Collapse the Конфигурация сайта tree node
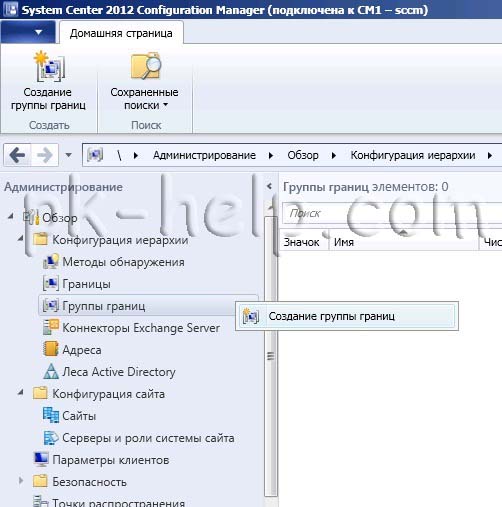This screenshot has height=507, width=502. point(21,392)
